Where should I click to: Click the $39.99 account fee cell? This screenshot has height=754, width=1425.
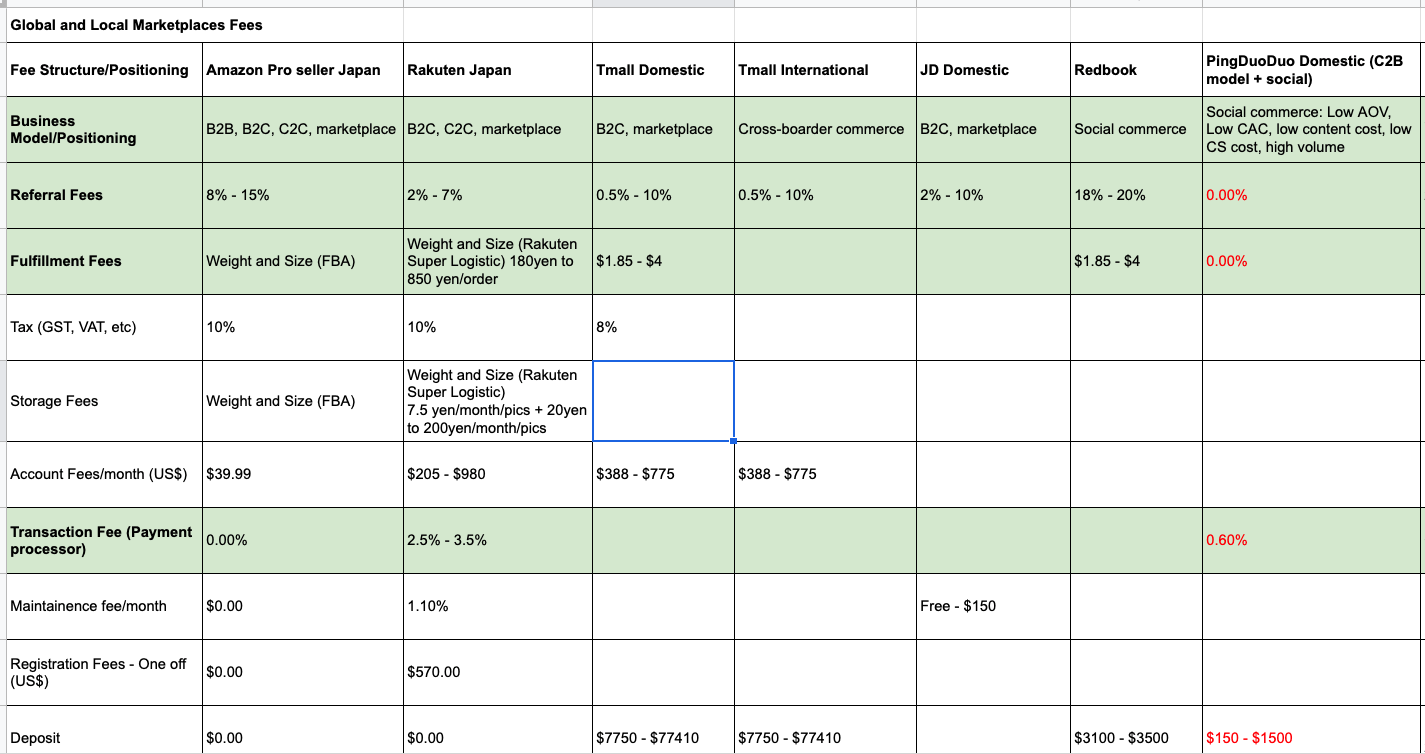coord(303,474)
